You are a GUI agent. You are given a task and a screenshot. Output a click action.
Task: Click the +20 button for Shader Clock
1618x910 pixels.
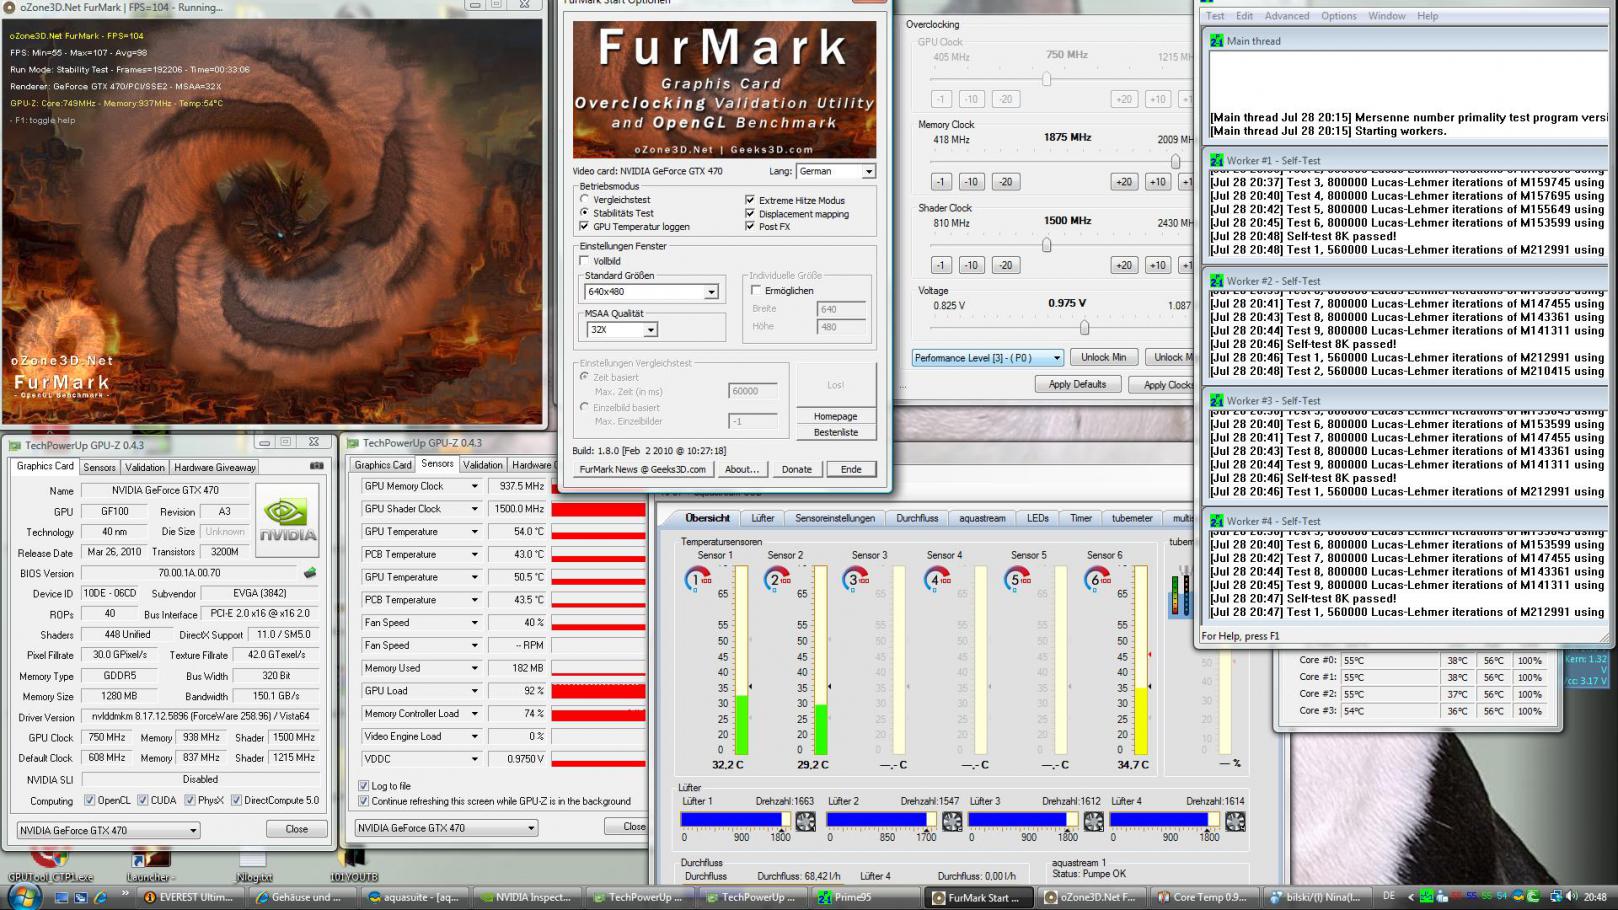(1124, 265)
